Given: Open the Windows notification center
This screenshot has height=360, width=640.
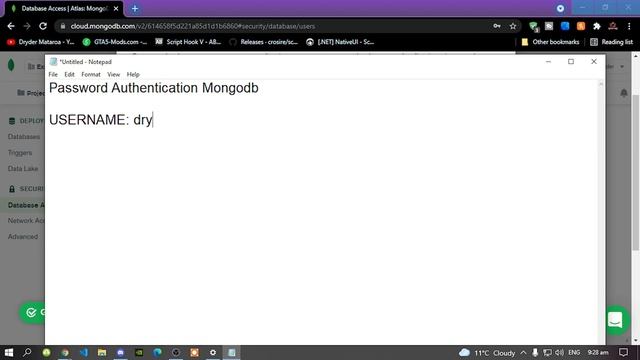Looking at the screenshot, I should pyautogui.click(x=623, y=353).
